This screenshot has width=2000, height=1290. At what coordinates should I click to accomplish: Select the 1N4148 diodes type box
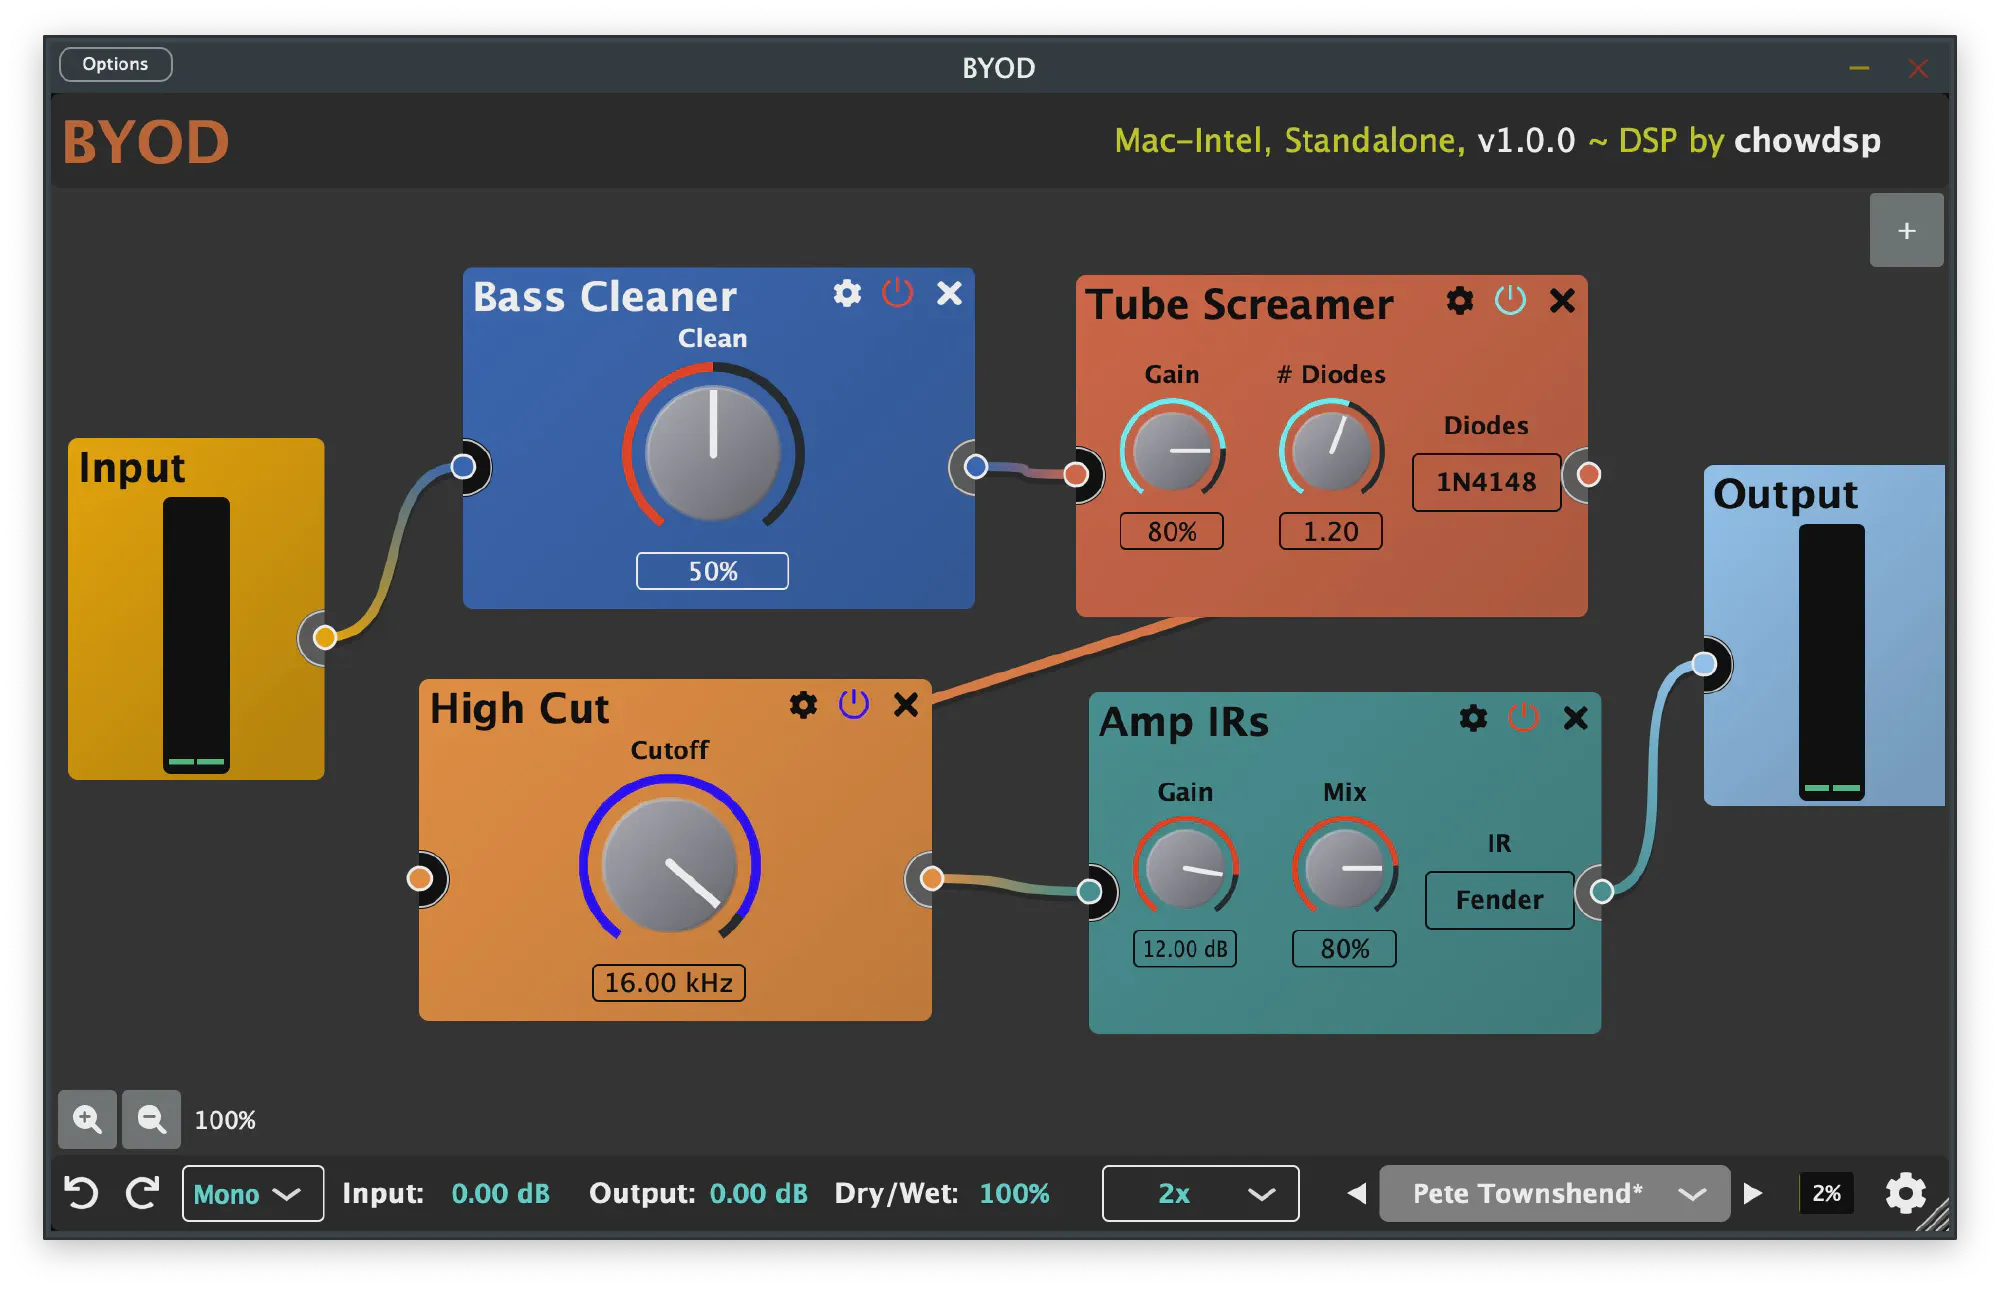1486,482
